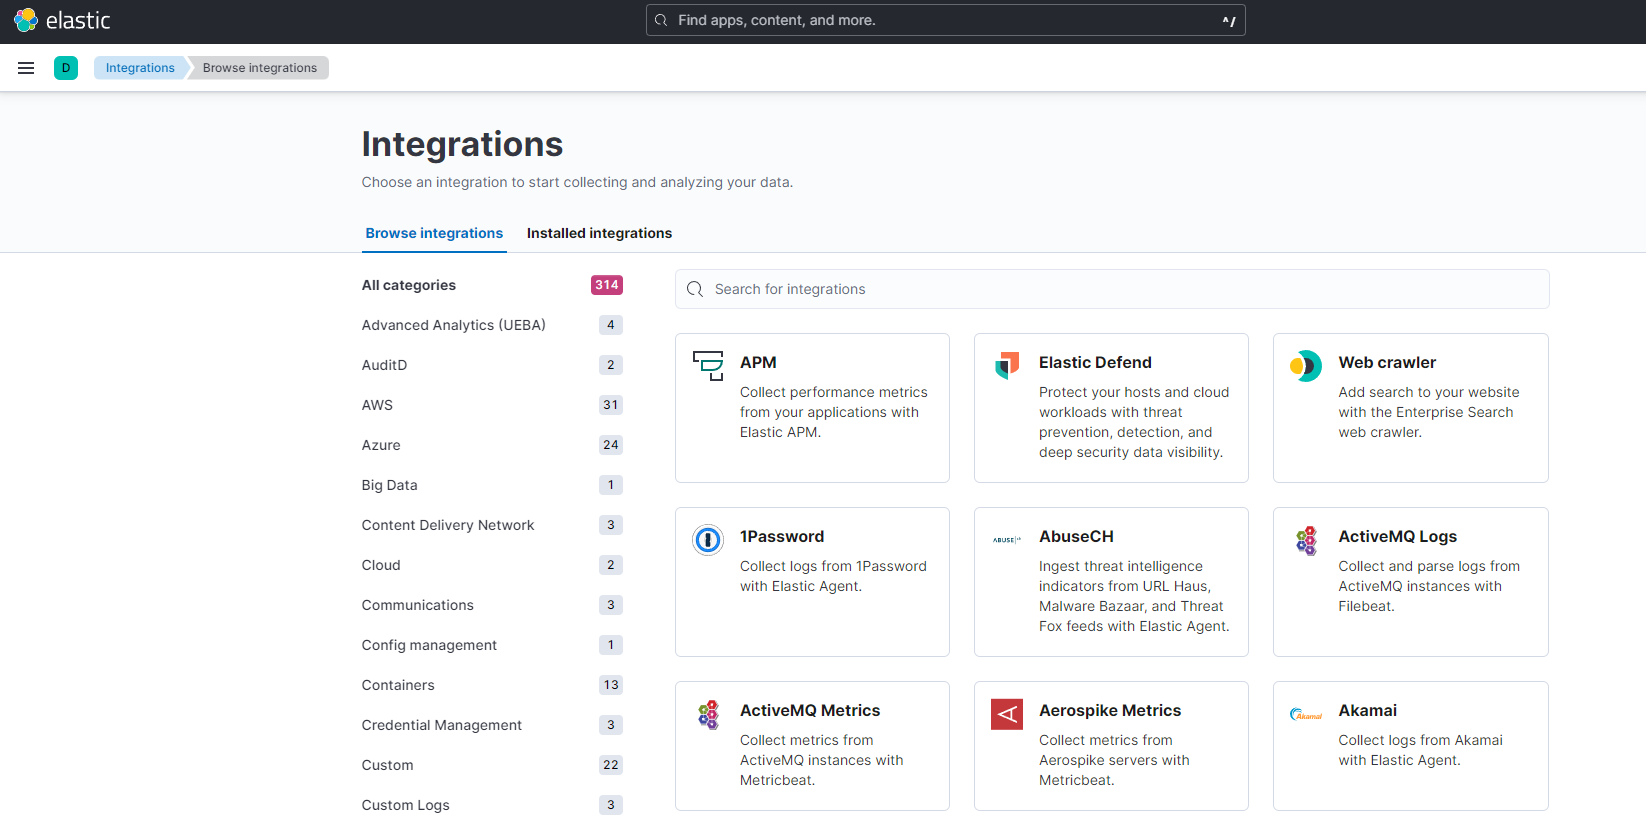Focus the Search for integrations field
Screen dimensions: 1646x824
pyautogui.click(x=1112, y=289)
